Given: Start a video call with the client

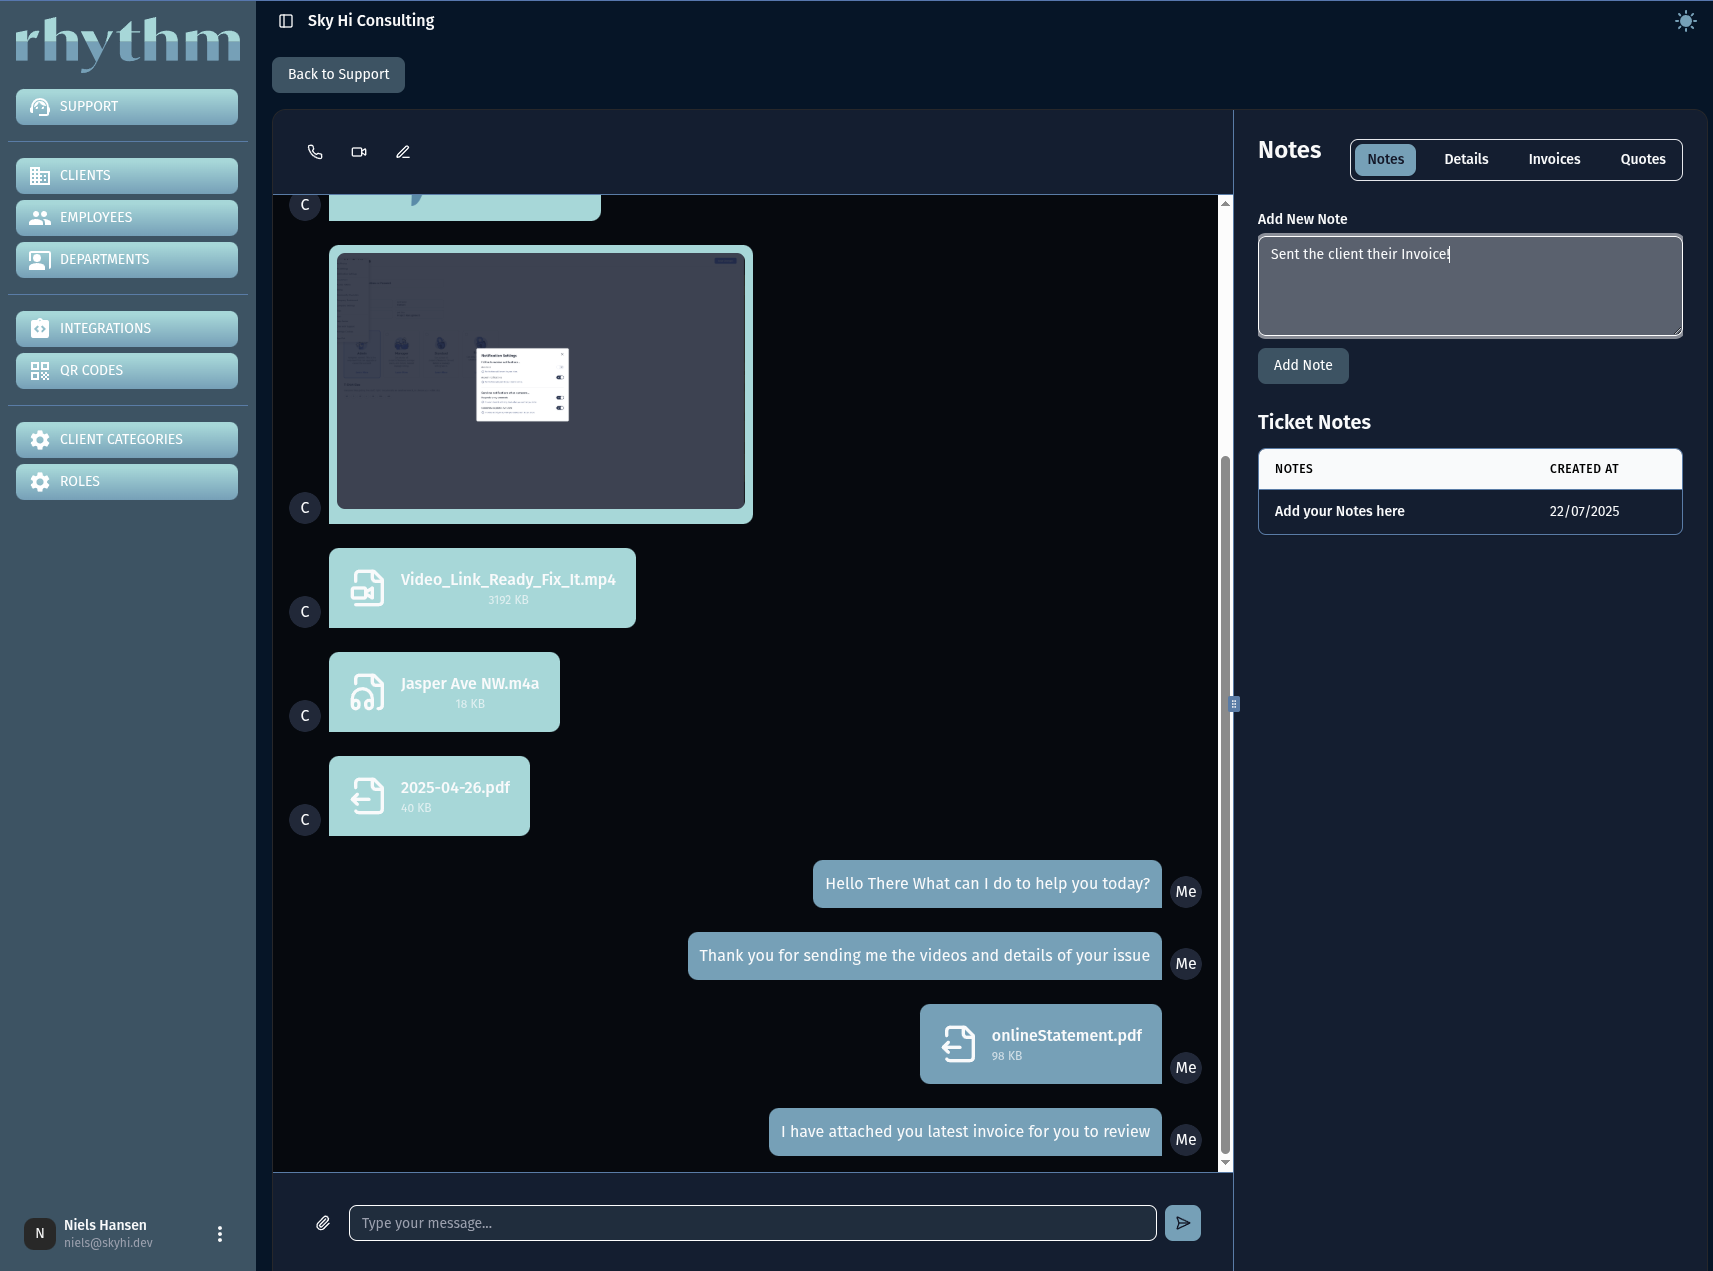Looking at the screenshot, I should pos(359,151).
